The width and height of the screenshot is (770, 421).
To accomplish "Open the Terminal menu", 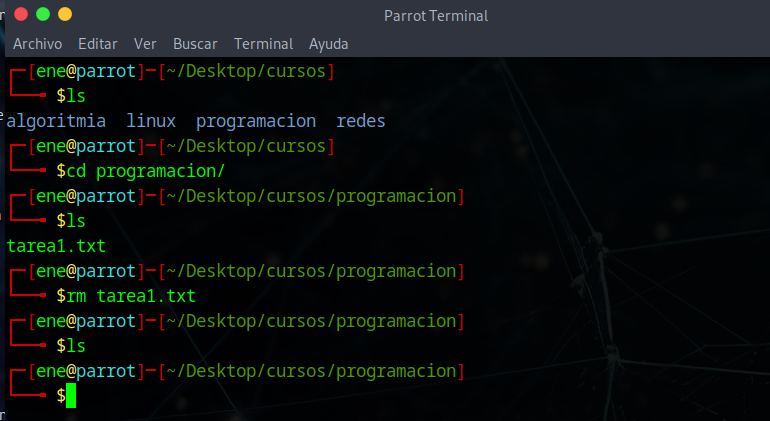I will tap(263, 44).
